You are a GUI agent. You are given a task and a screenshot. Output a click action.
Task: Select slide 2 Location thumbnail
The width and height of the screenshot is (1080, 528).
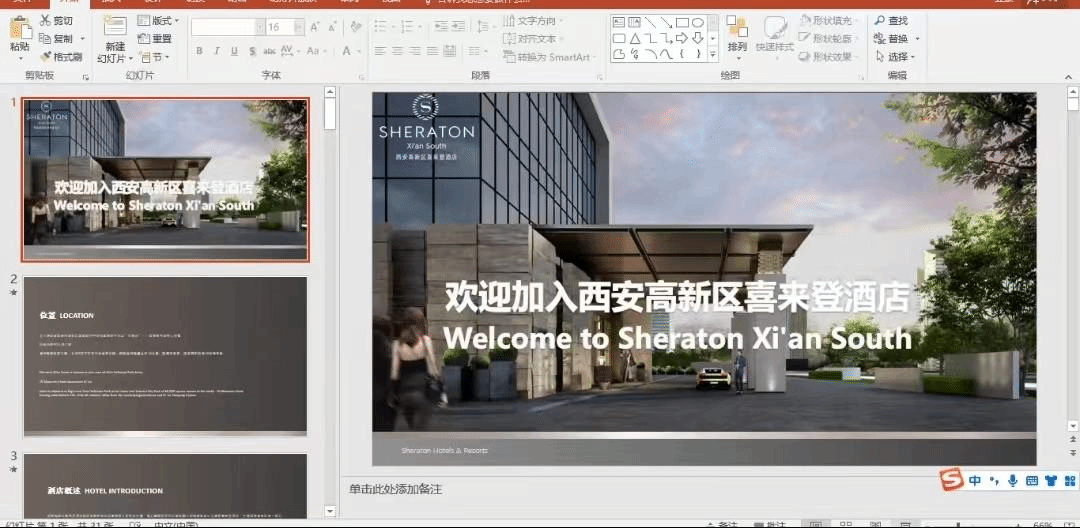[165, 357]
